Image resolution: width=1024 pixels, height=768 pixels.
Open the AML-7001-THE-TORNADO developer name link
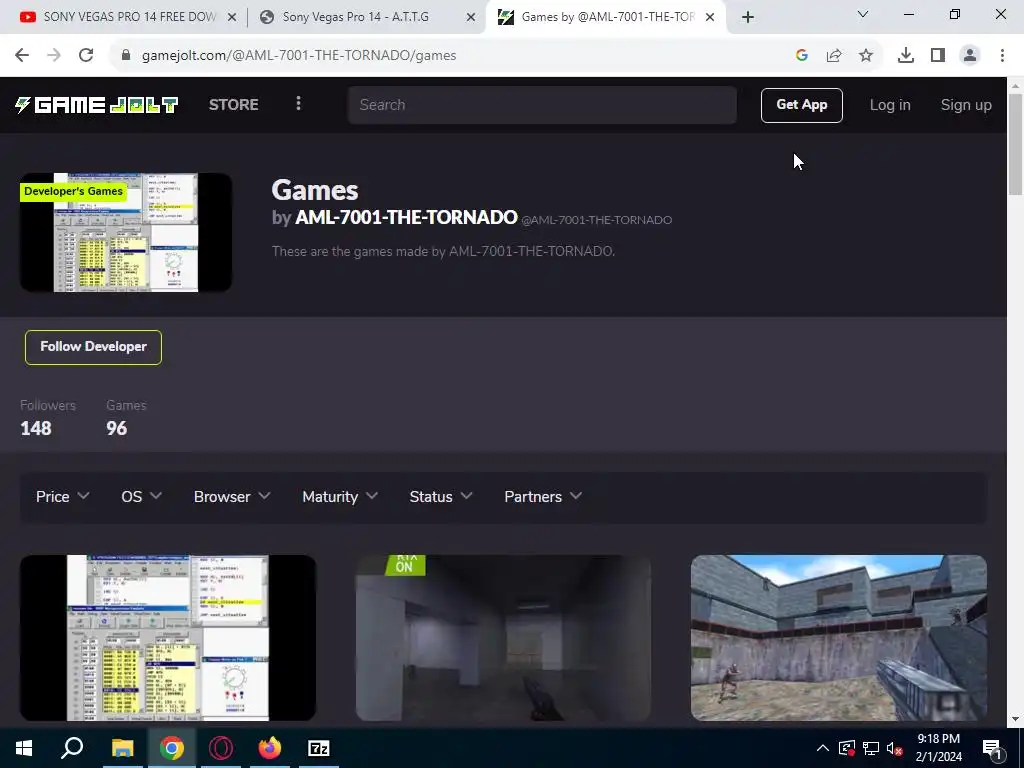406,217
